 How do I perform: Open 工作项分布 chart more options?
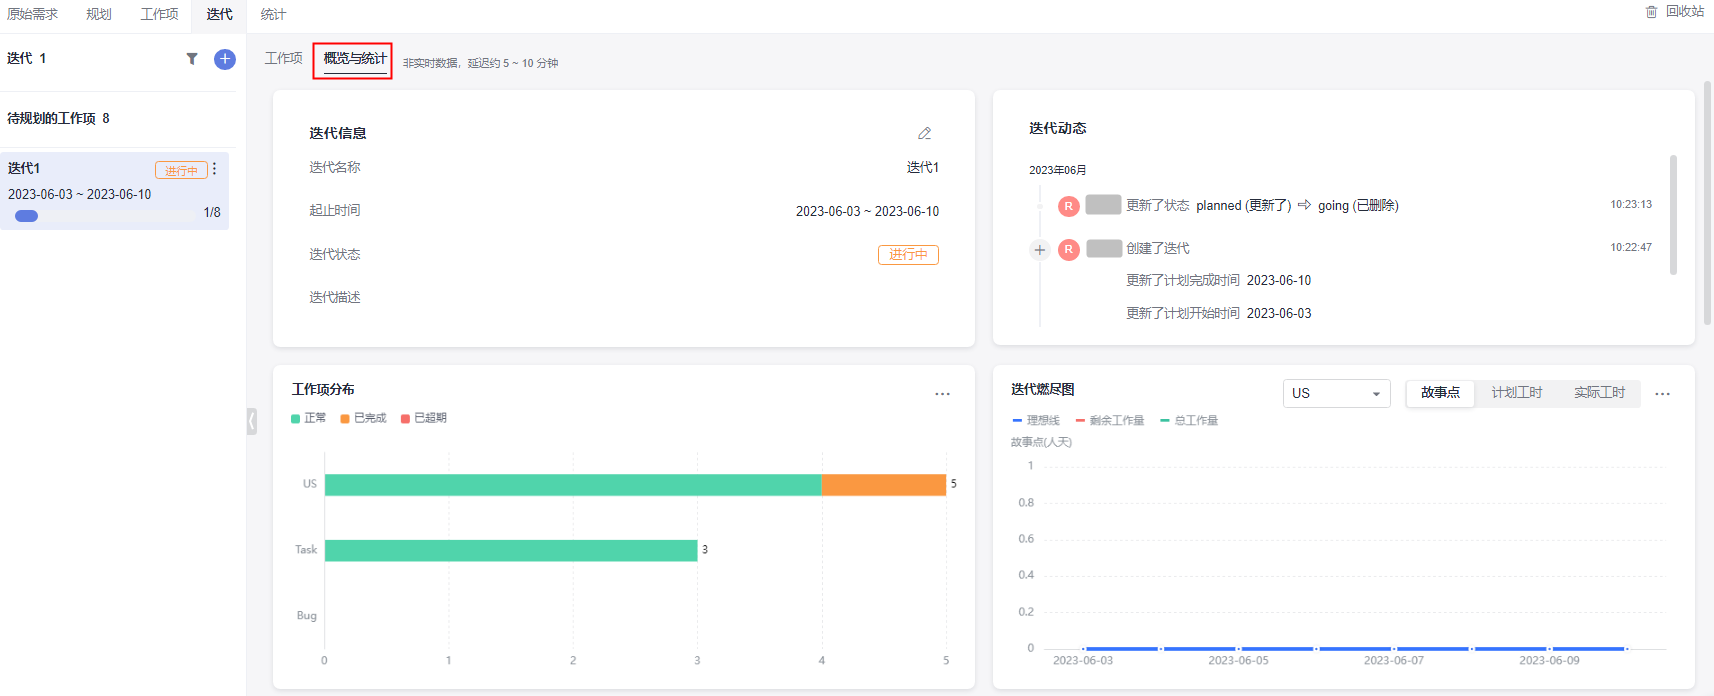(942, 394)
